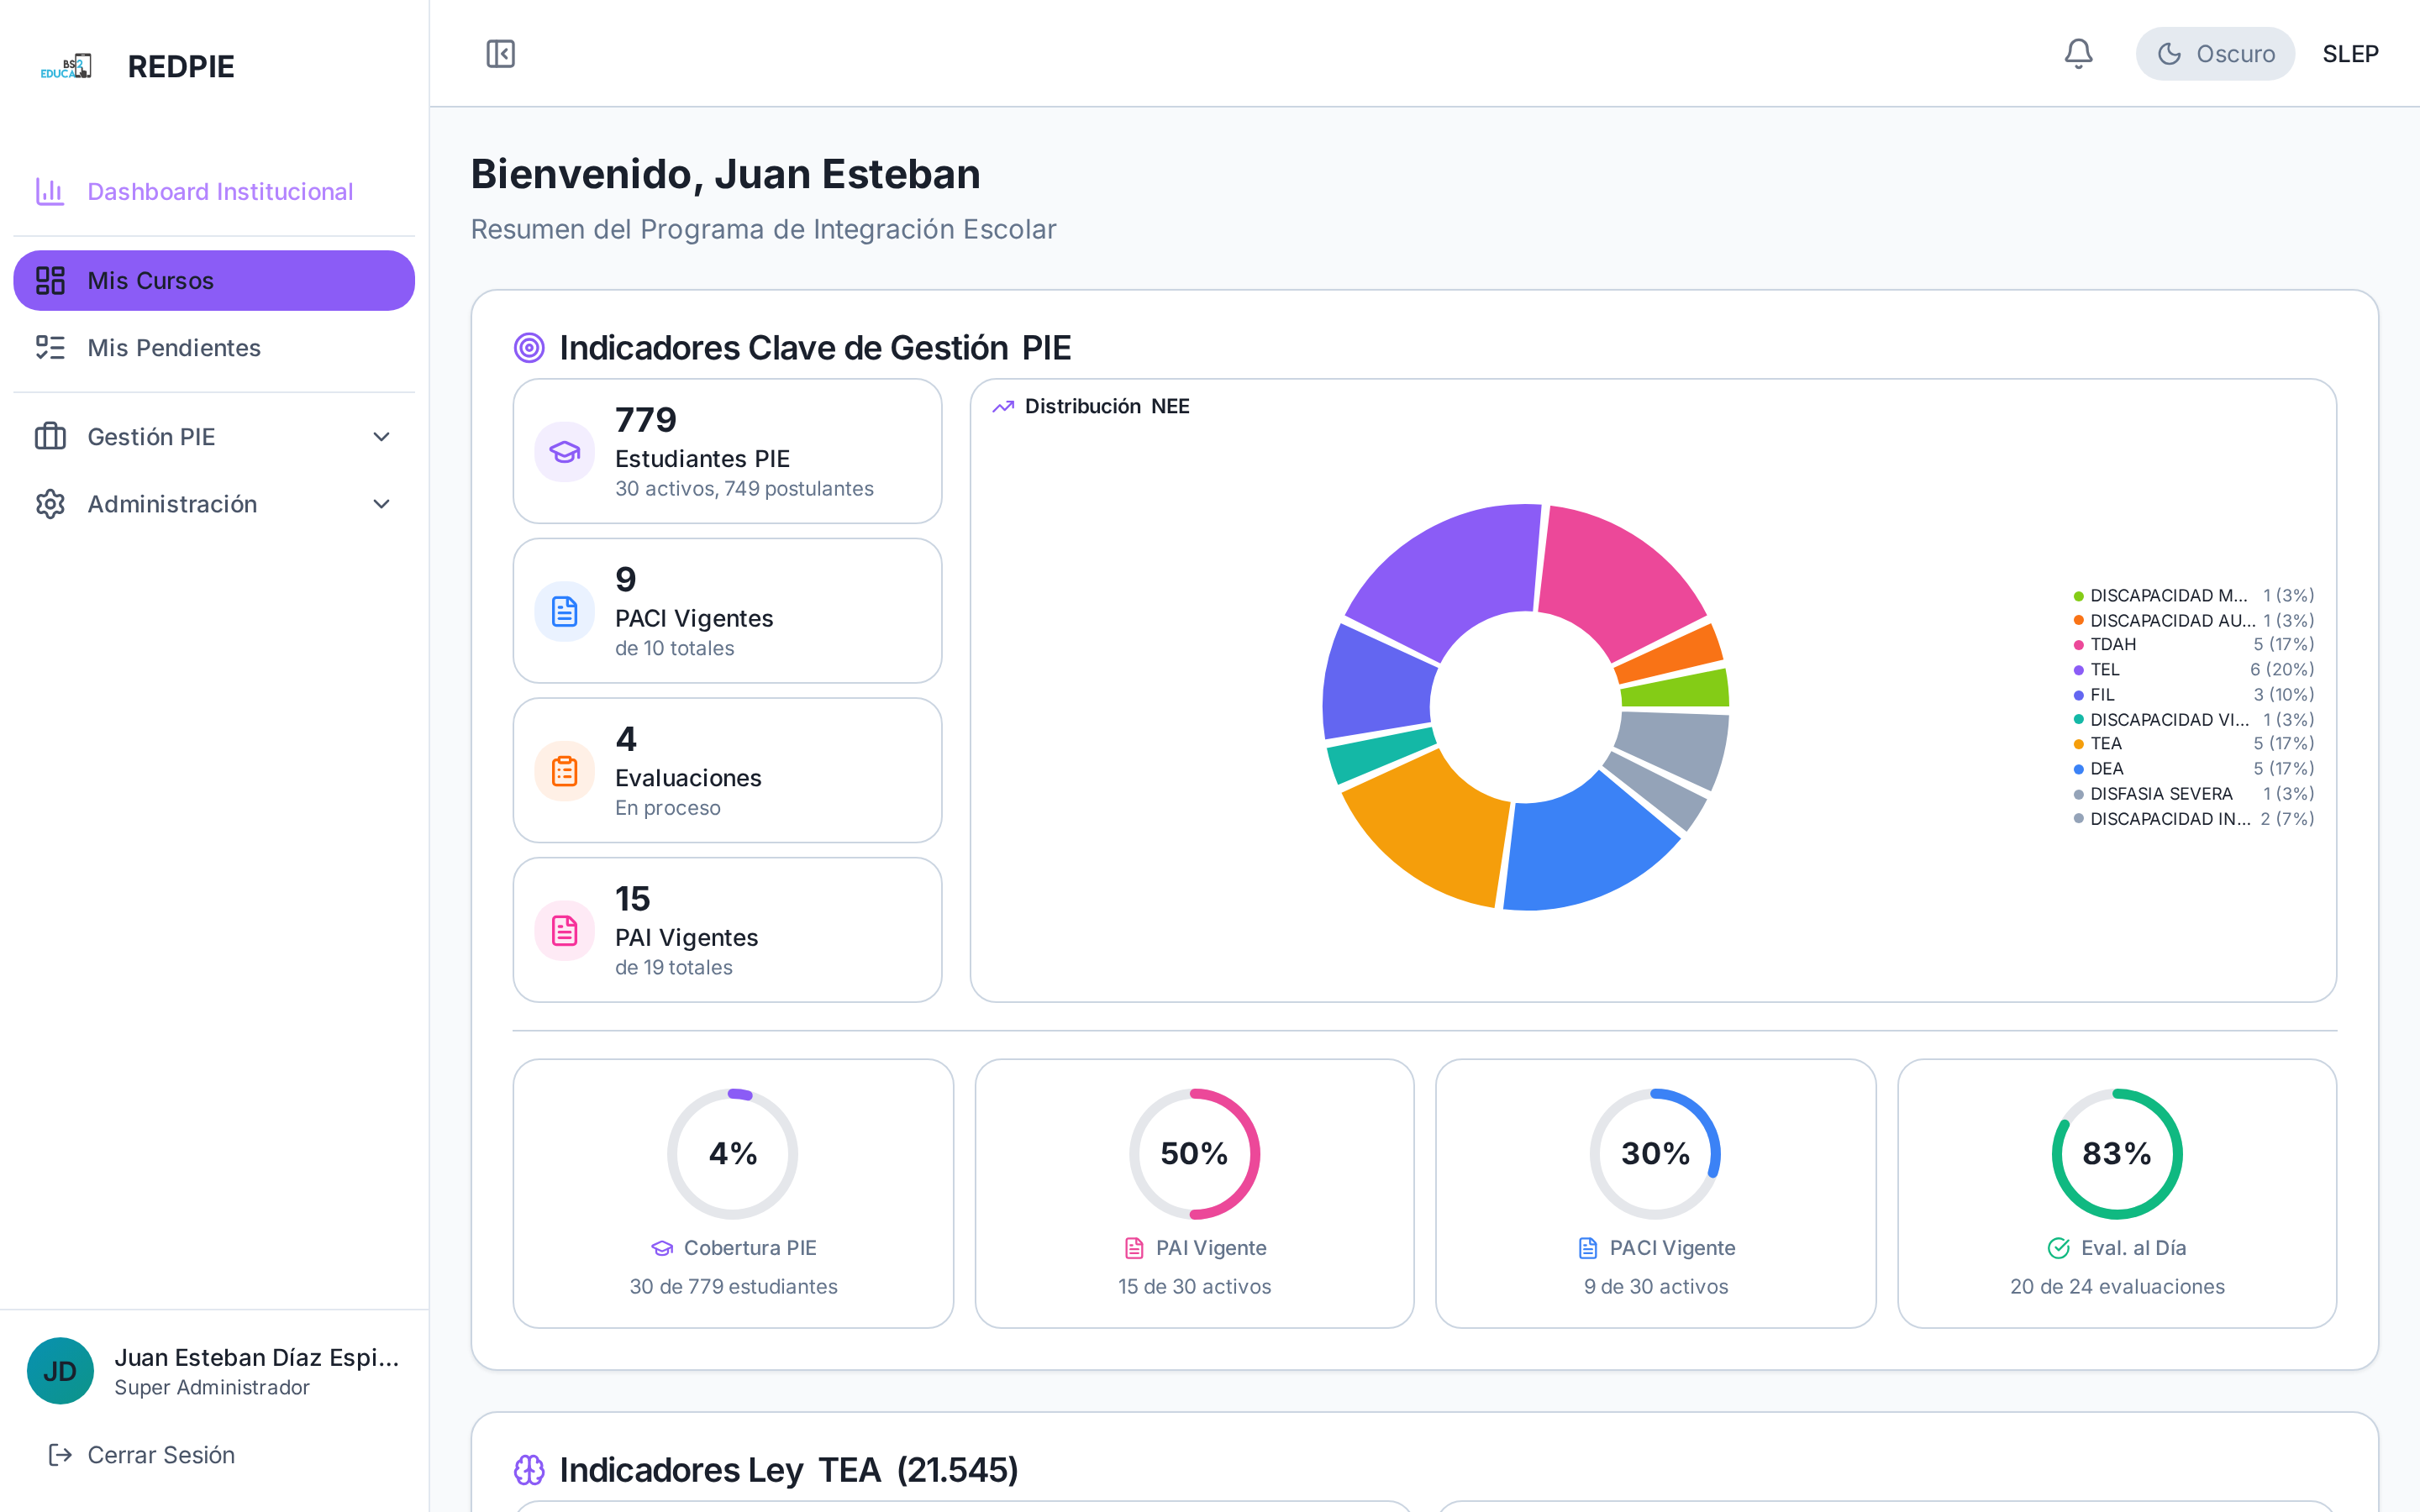Expand Administración chevron
The width and height of the screenshot is (2420, 1512).
coord(381,504)
